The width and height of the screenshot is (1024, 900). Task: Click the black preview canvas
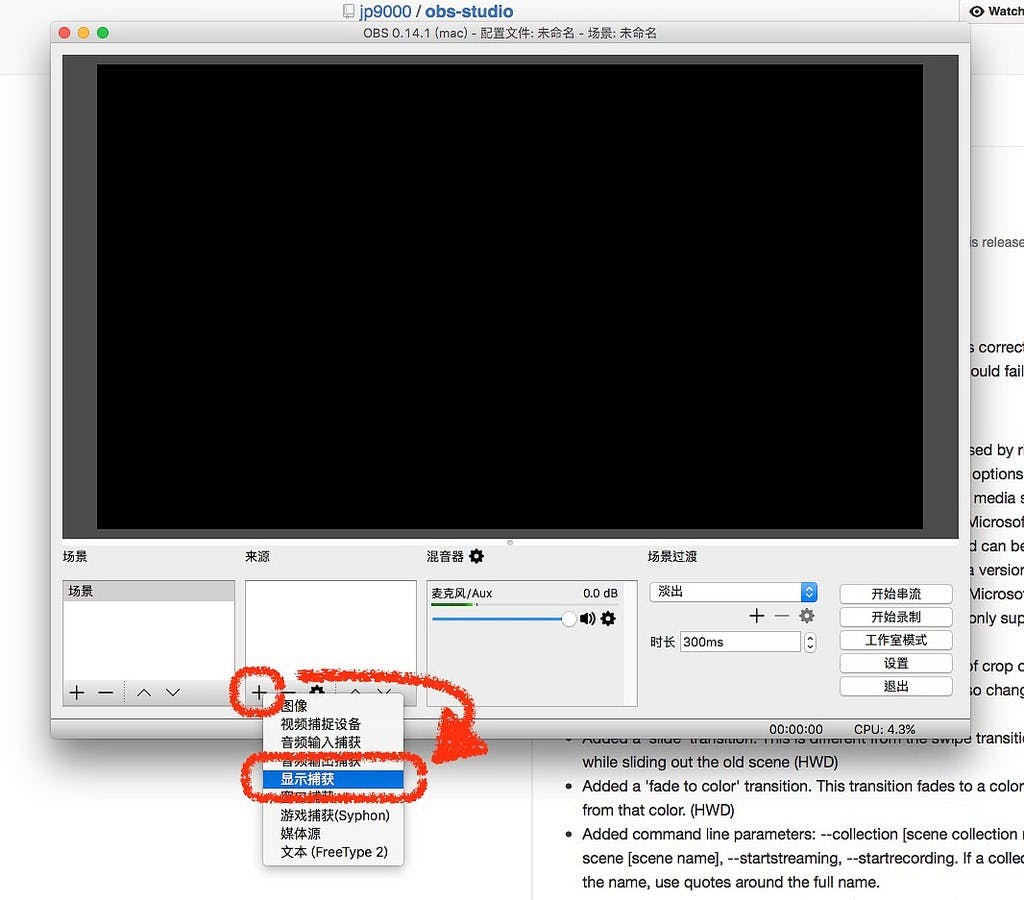[509, 297]
